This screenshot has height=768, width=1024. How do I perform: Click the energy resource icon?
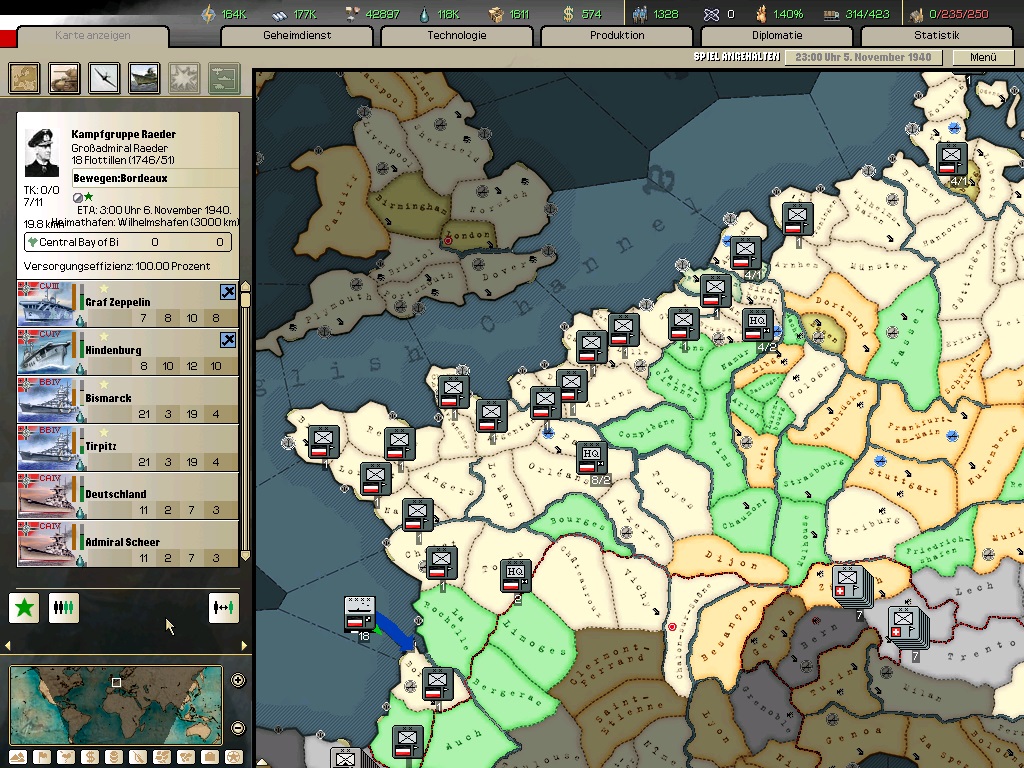tap(209, 14)
